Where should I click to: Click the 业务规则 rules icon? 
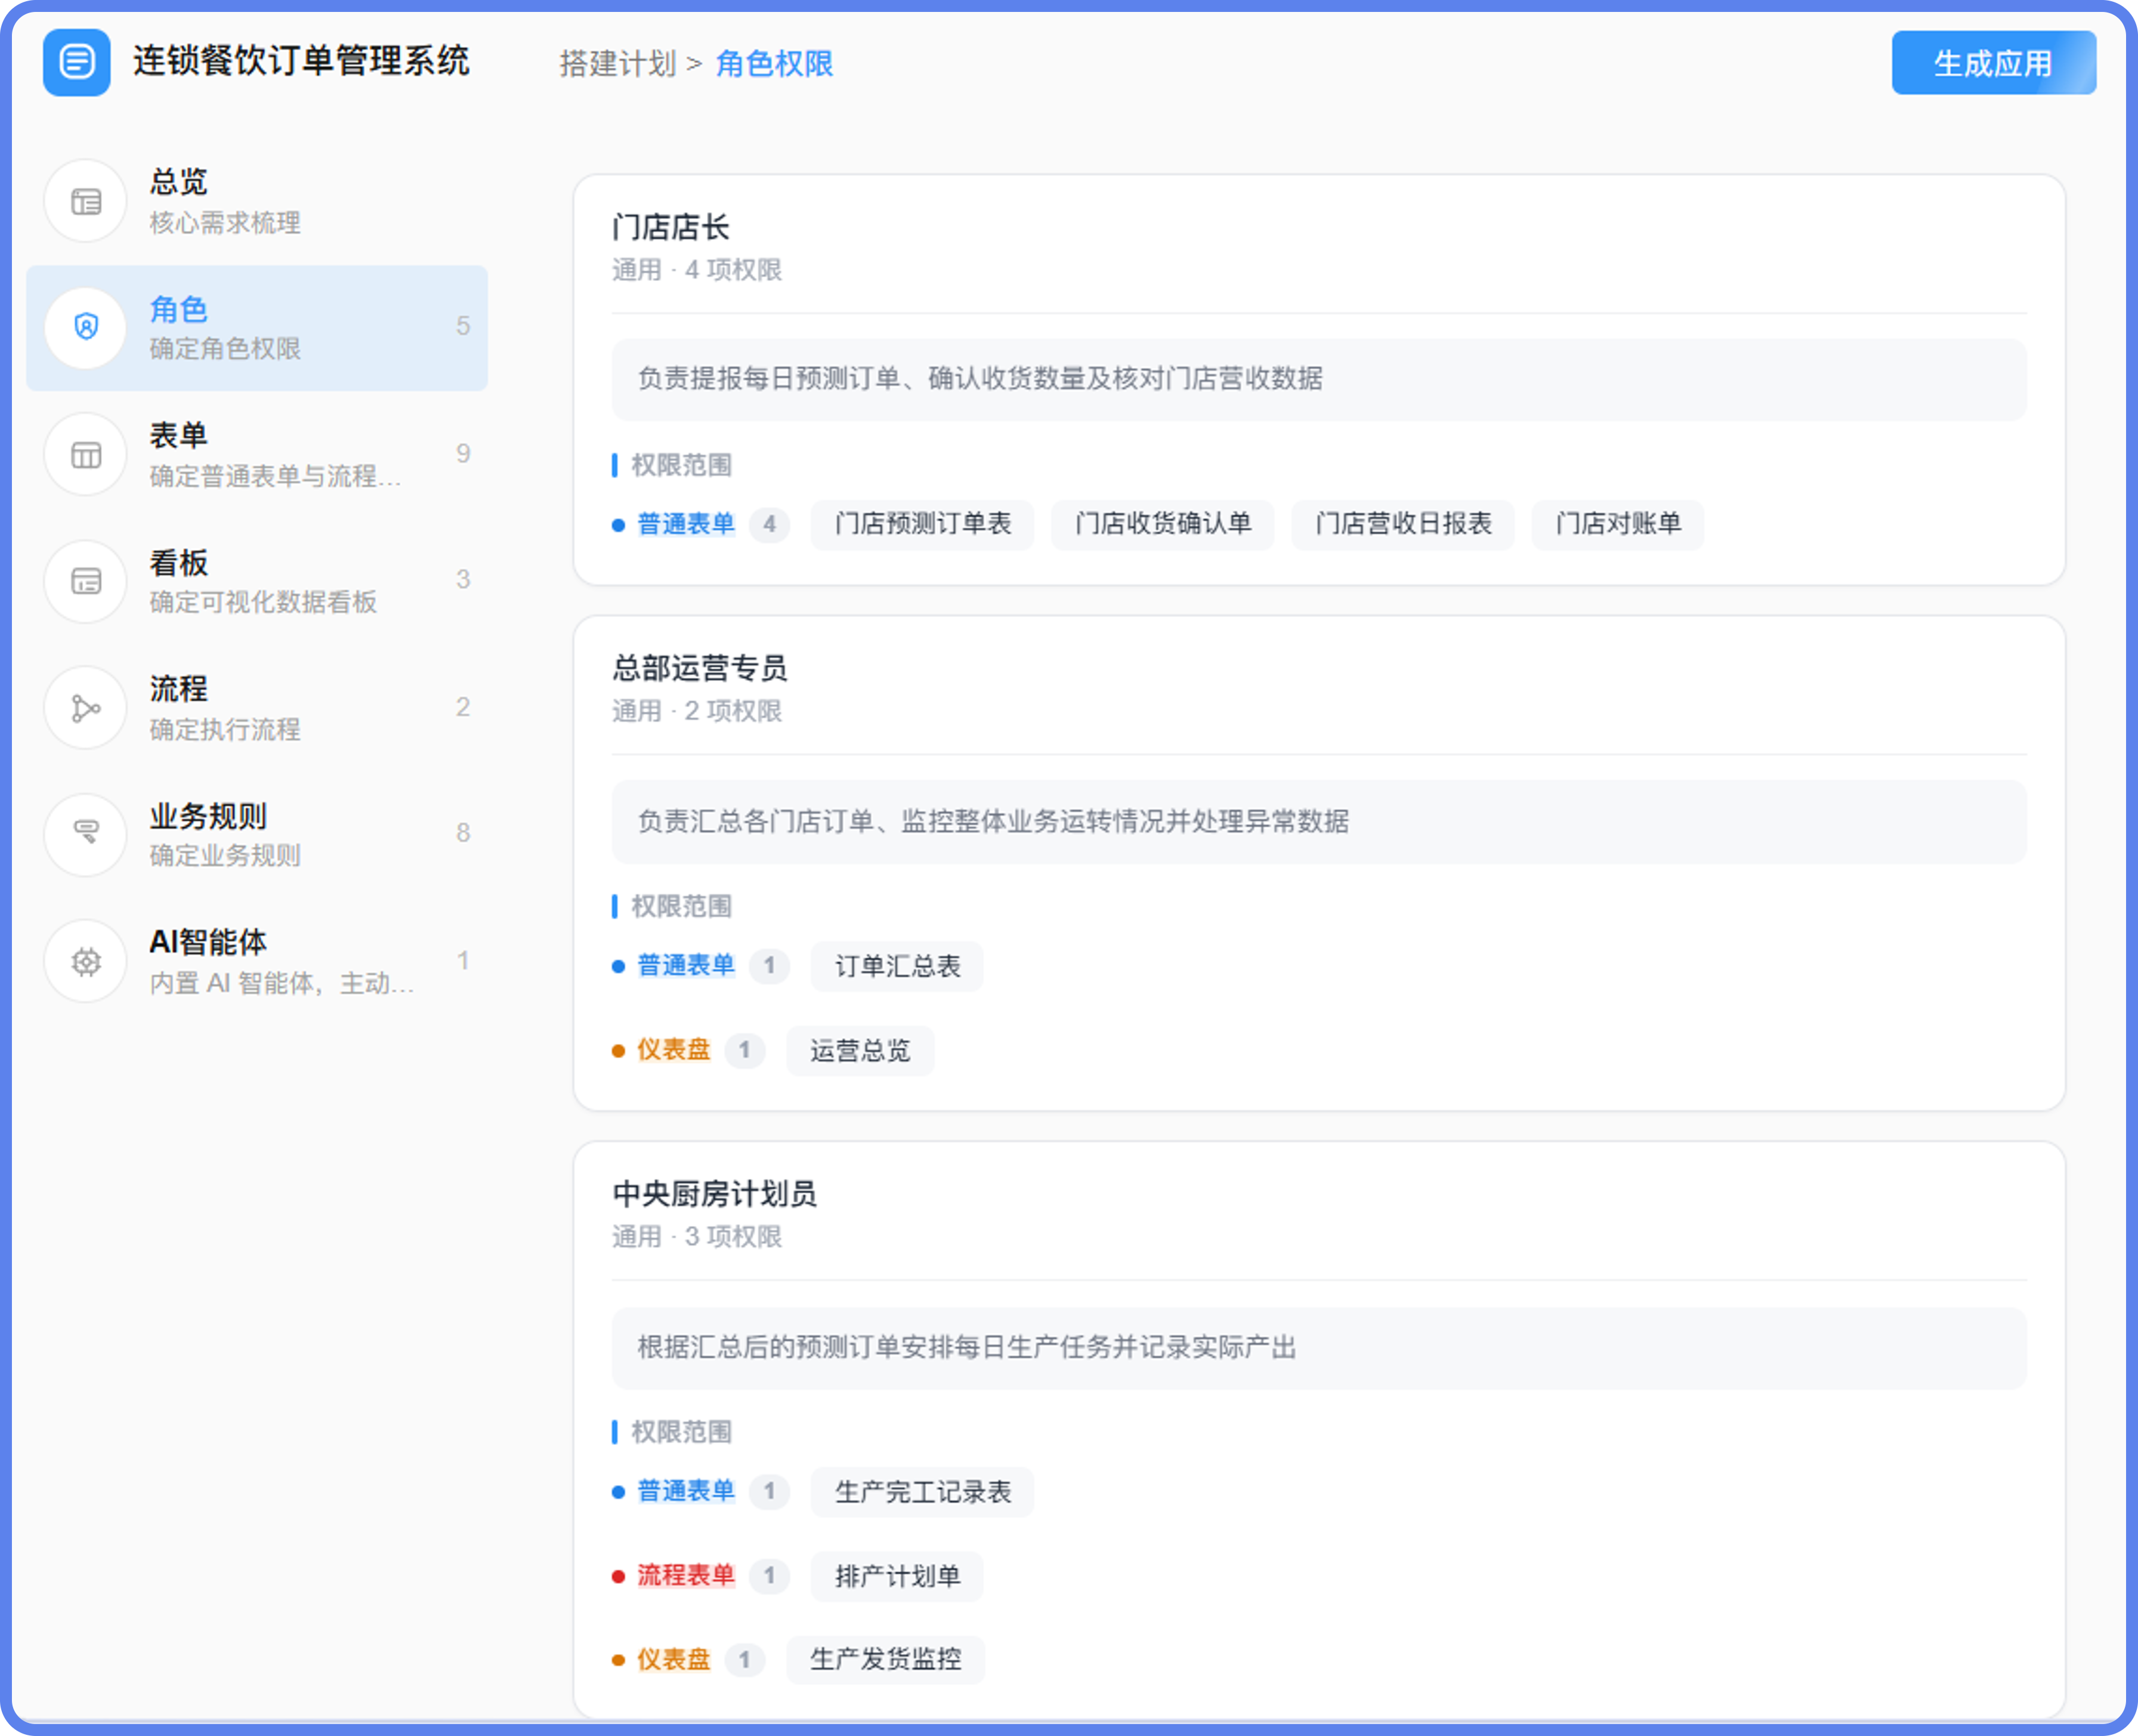[x=86, y=834]
